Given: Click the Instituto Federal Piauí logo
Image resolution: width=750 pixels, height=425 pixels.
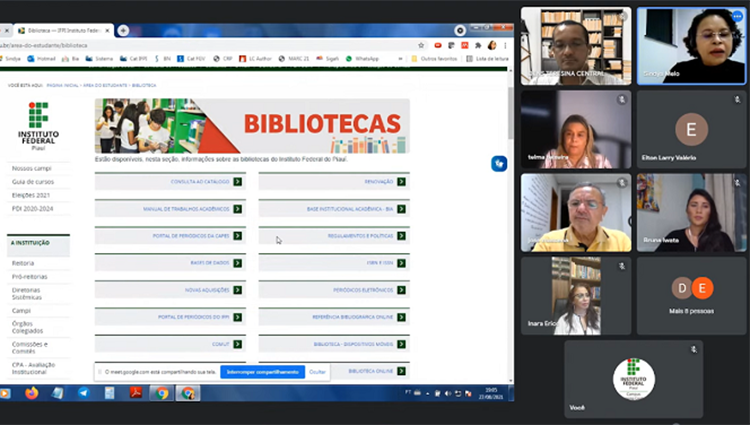Looking at the screenshot, I should tap(38, 126).
